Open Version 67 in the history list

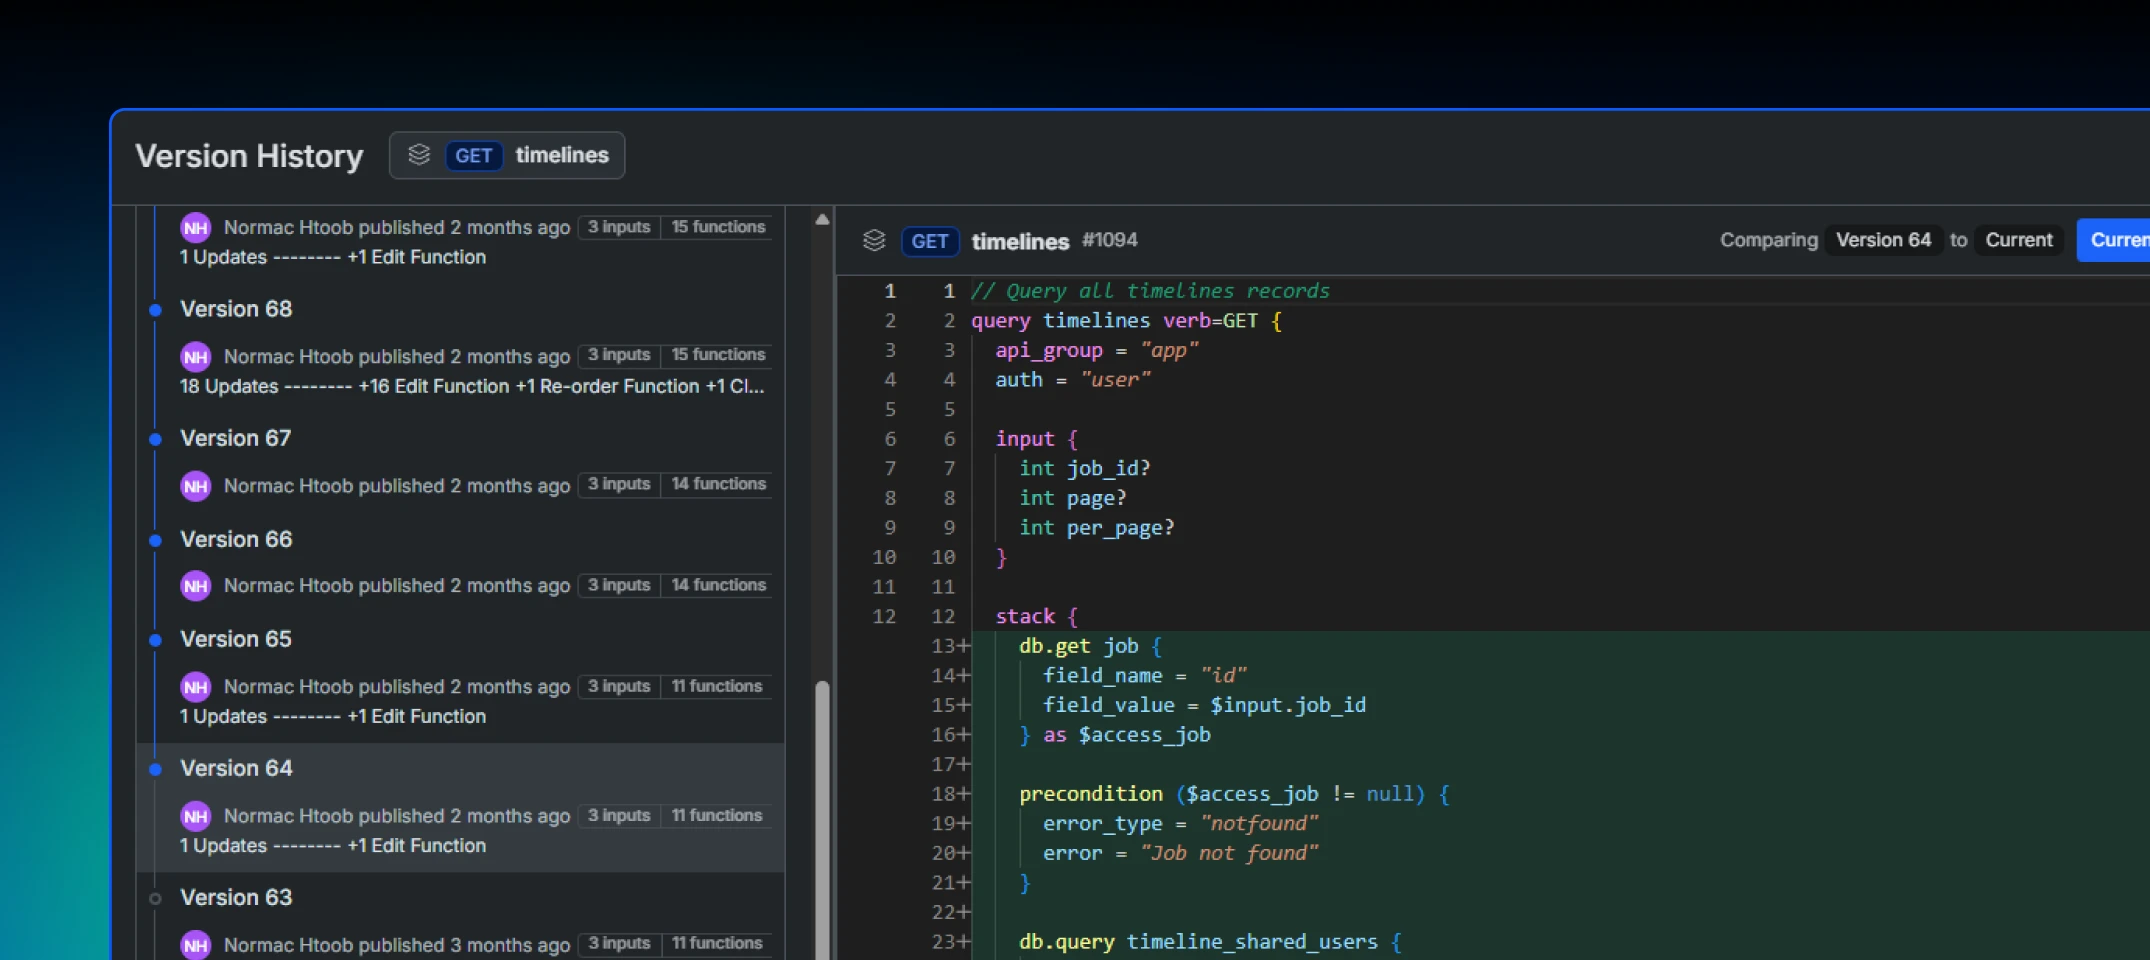coord(236,438)
